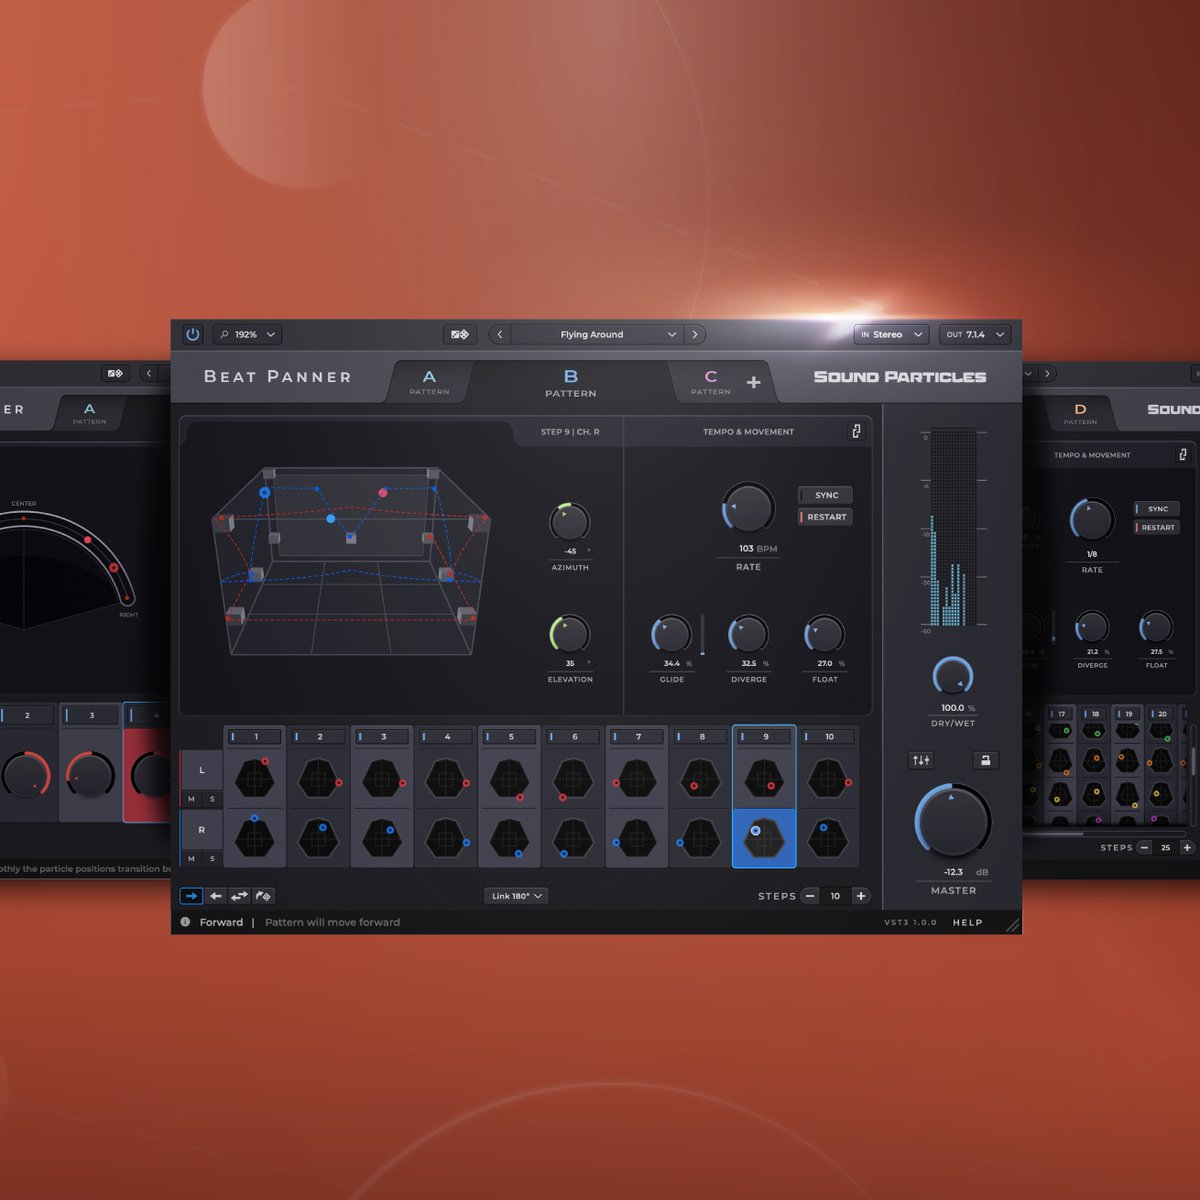Viewport: 1200px width, 1200px height.
Task: Open the IN Stereo input dropdown
Action: [x=892, y=334]
